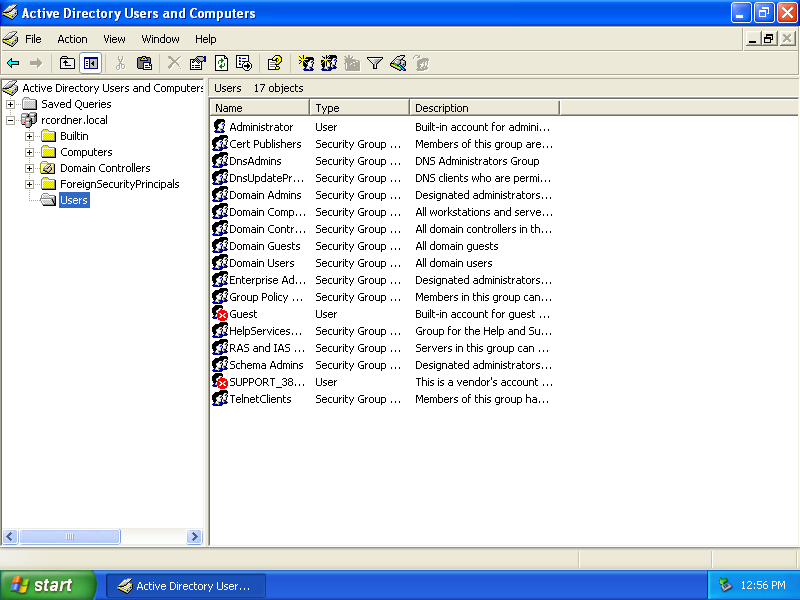Go up one level with folder icon
The height and width of the screenshot is (600, 800).
point(67,63)
